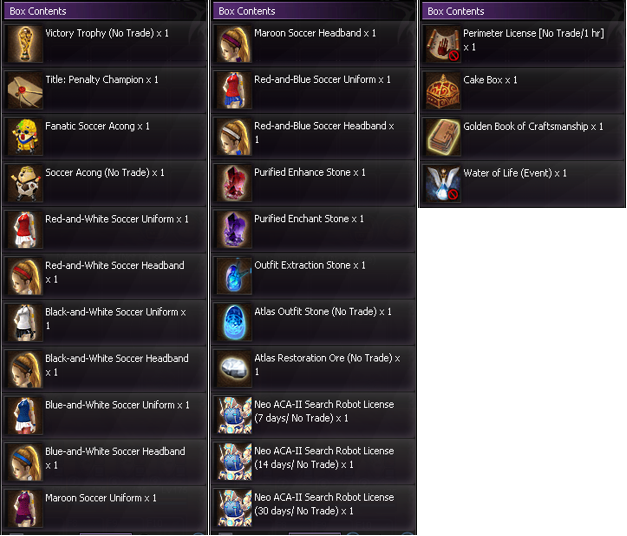Click the Perimeter License scroll icon
Image resolution: width=627 pixels, height=536 pixels.
click(x=443, y=44)
